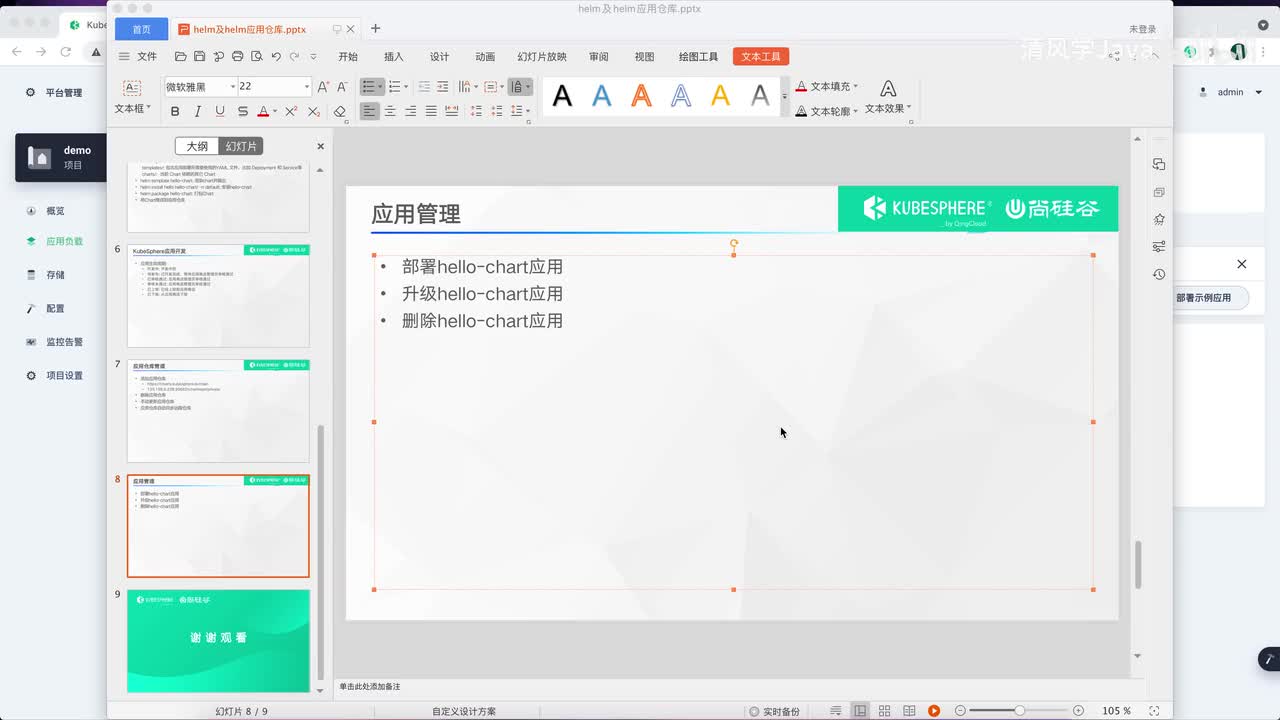1280x720 pixels.
Task: Click 部署示例应用 button in the KubeSphere window
Action: coord(1203,298)
